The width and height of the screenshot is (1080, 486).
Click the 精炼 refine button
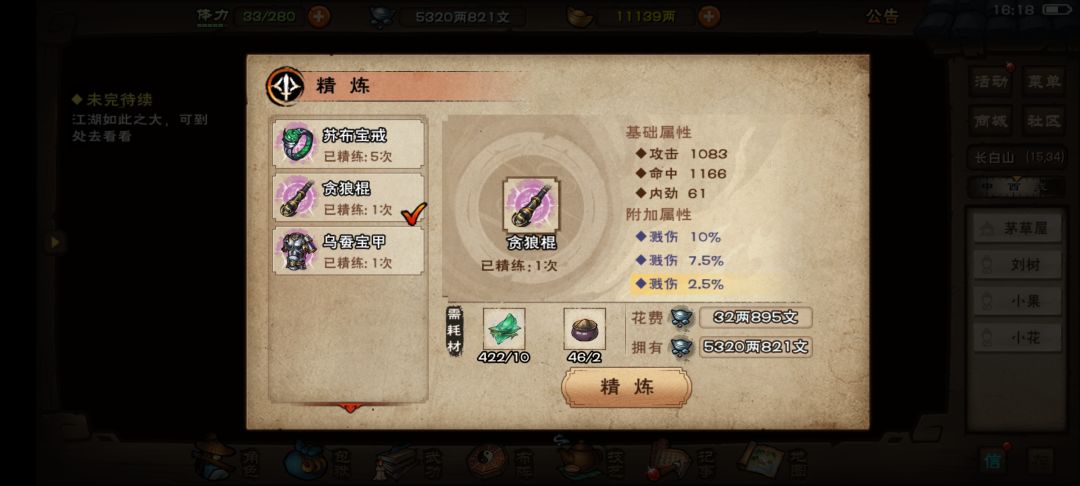(626, 387)
